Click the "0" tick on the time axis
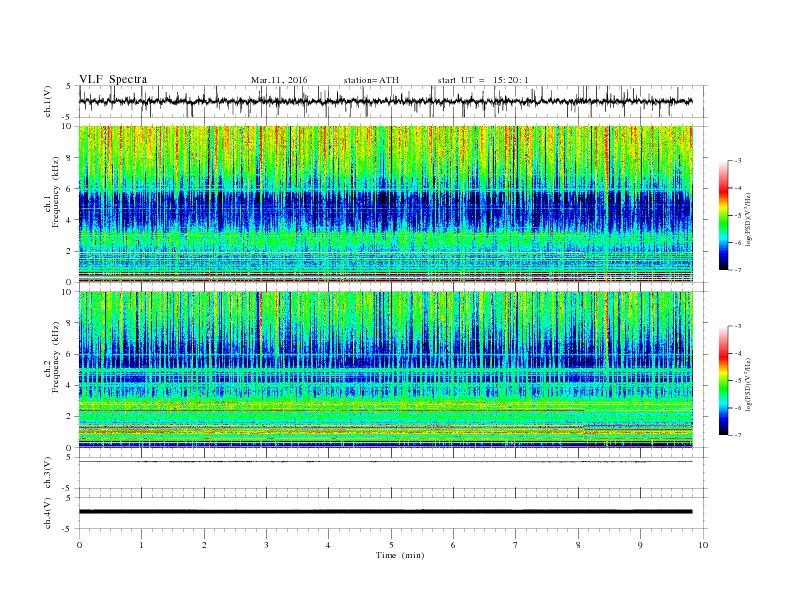792x612 pixels. pos(79,545)
